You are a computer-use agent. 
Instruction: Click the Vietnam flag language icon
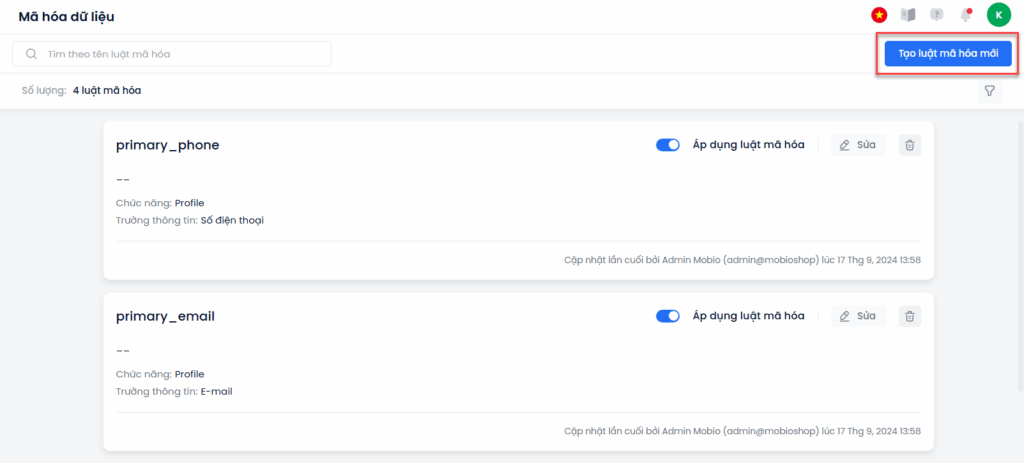879,14
